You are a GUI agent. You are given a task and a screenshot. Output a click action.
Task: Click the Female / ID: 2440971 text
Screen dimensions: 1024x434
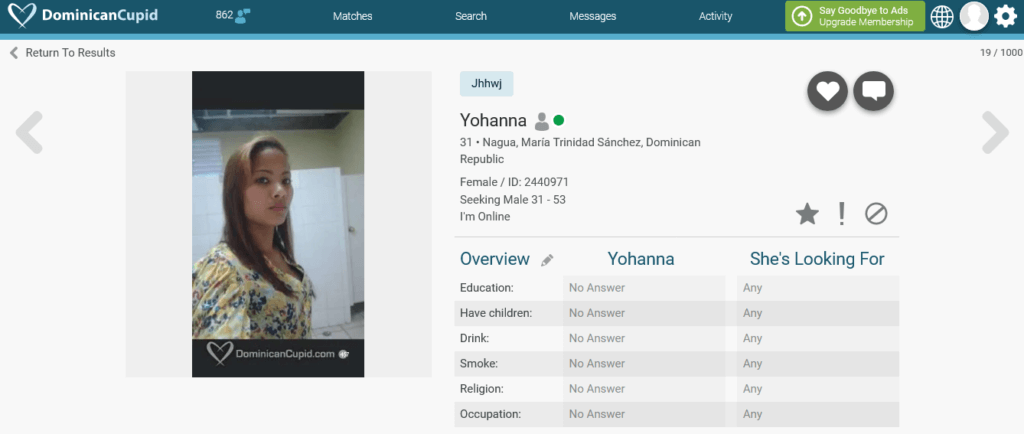514,182
